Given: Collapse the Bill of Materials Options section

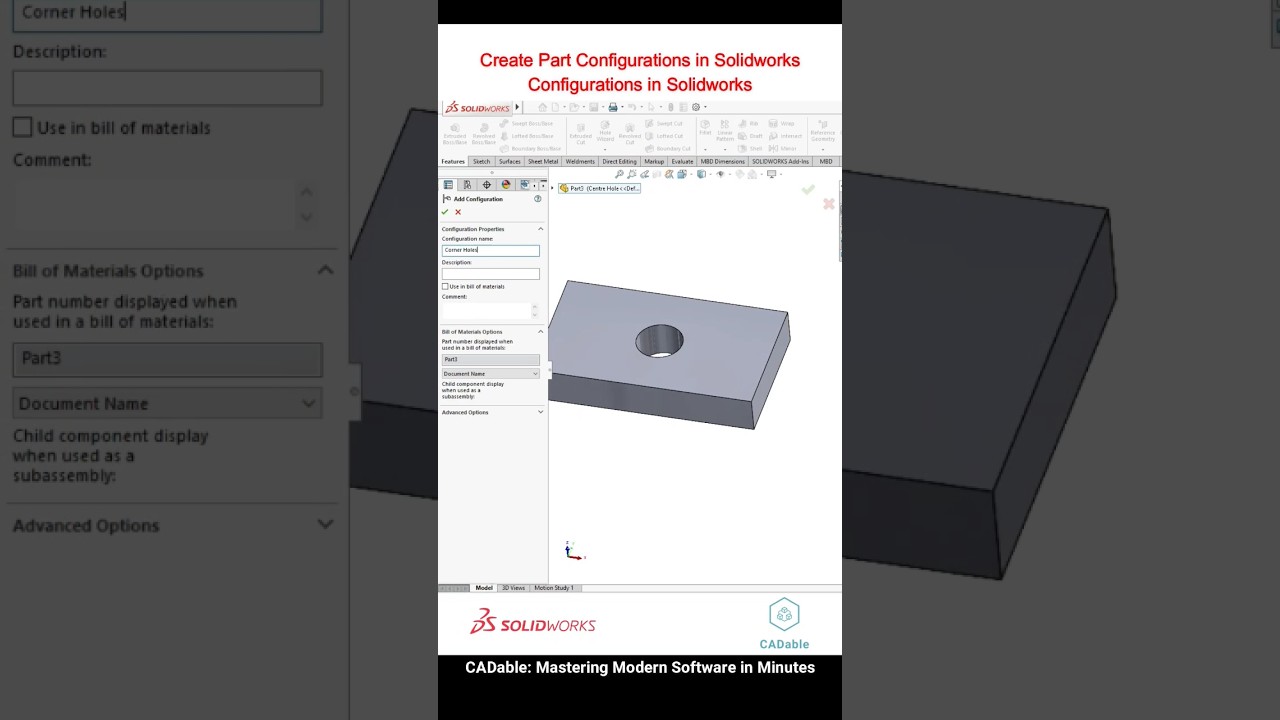Looking at the screenshot, I should (541, 332).
